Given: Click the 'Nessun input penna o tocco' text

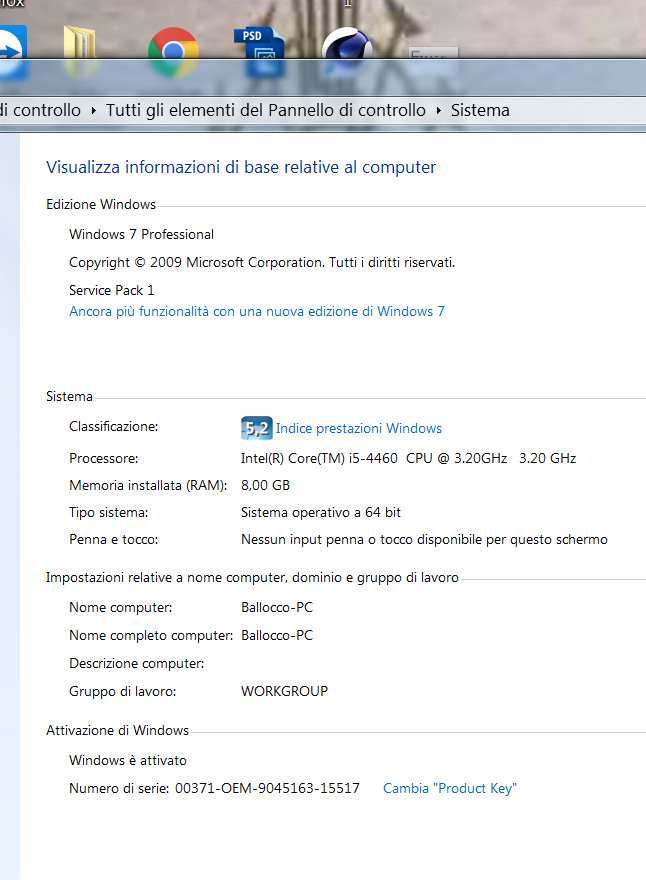Looking at the screenshot, I should point(424,540).
